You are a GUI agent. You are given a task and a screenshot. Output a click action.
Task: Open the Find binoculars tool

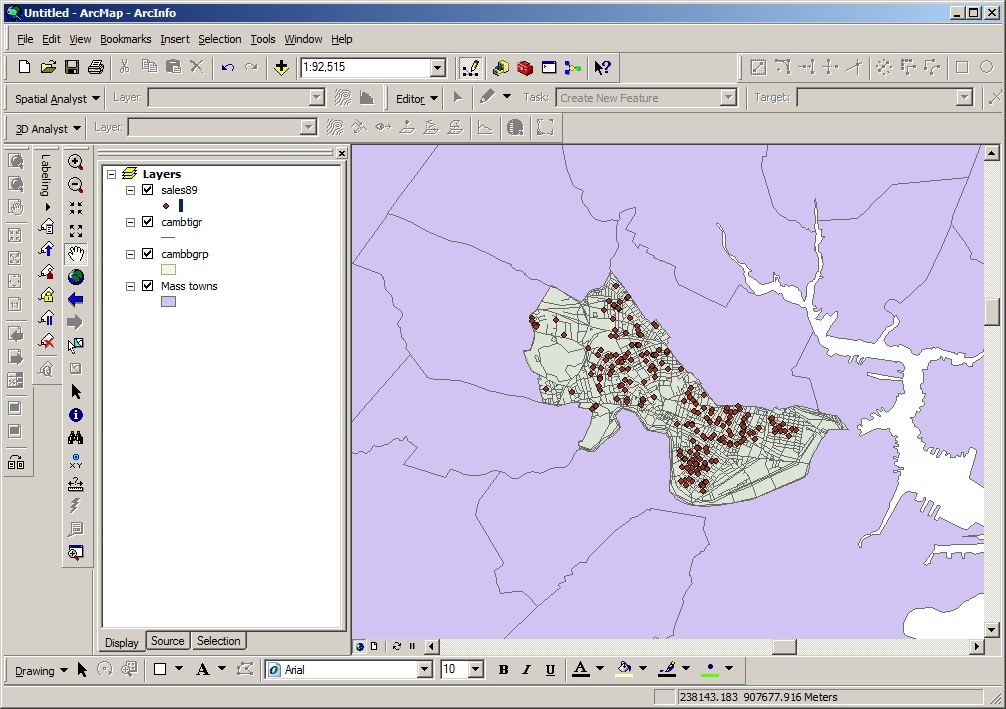point(76,438)
